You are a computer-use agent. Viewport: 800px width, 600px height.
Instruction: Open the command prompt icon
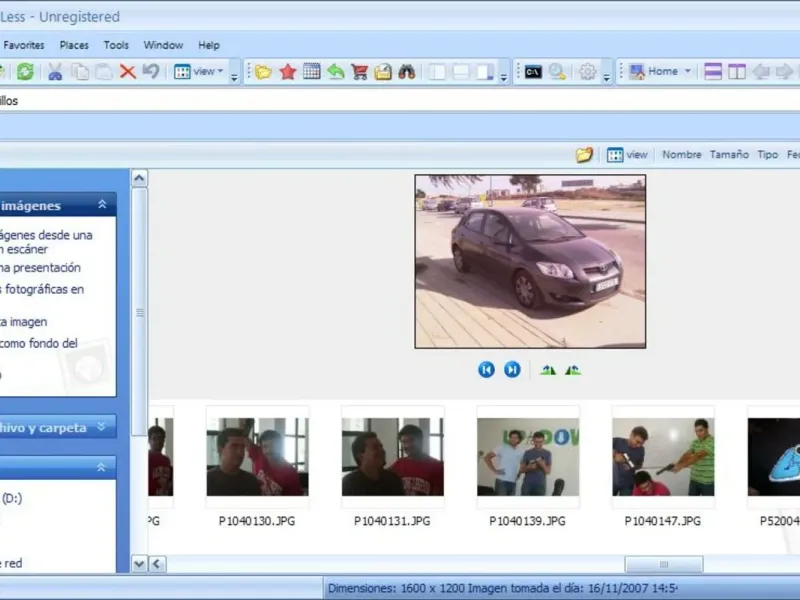533,71
